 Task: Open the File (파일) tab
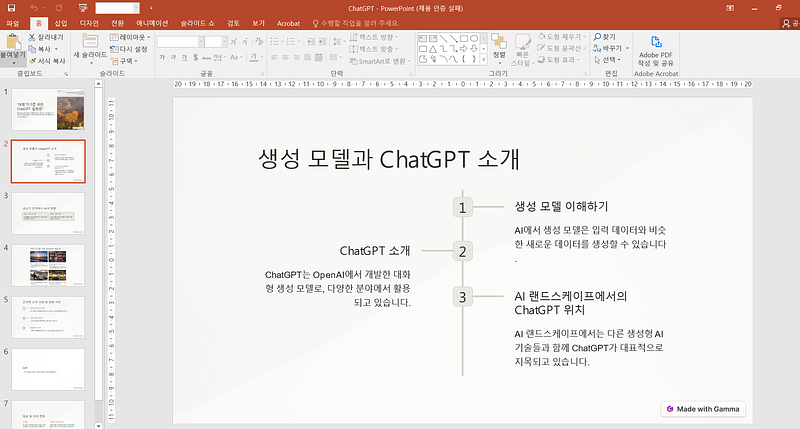[x=12, y=23]
